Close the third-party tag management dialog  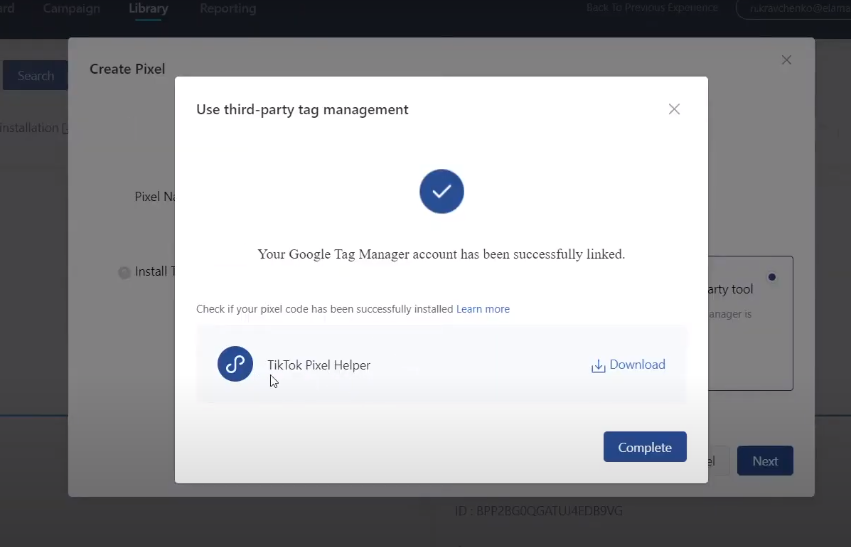(674, 109)
